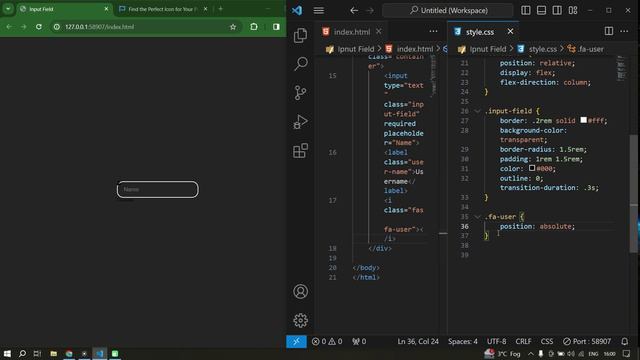
Task: Open index.html breadcrumb dropdown
Action: pos(409,49)
